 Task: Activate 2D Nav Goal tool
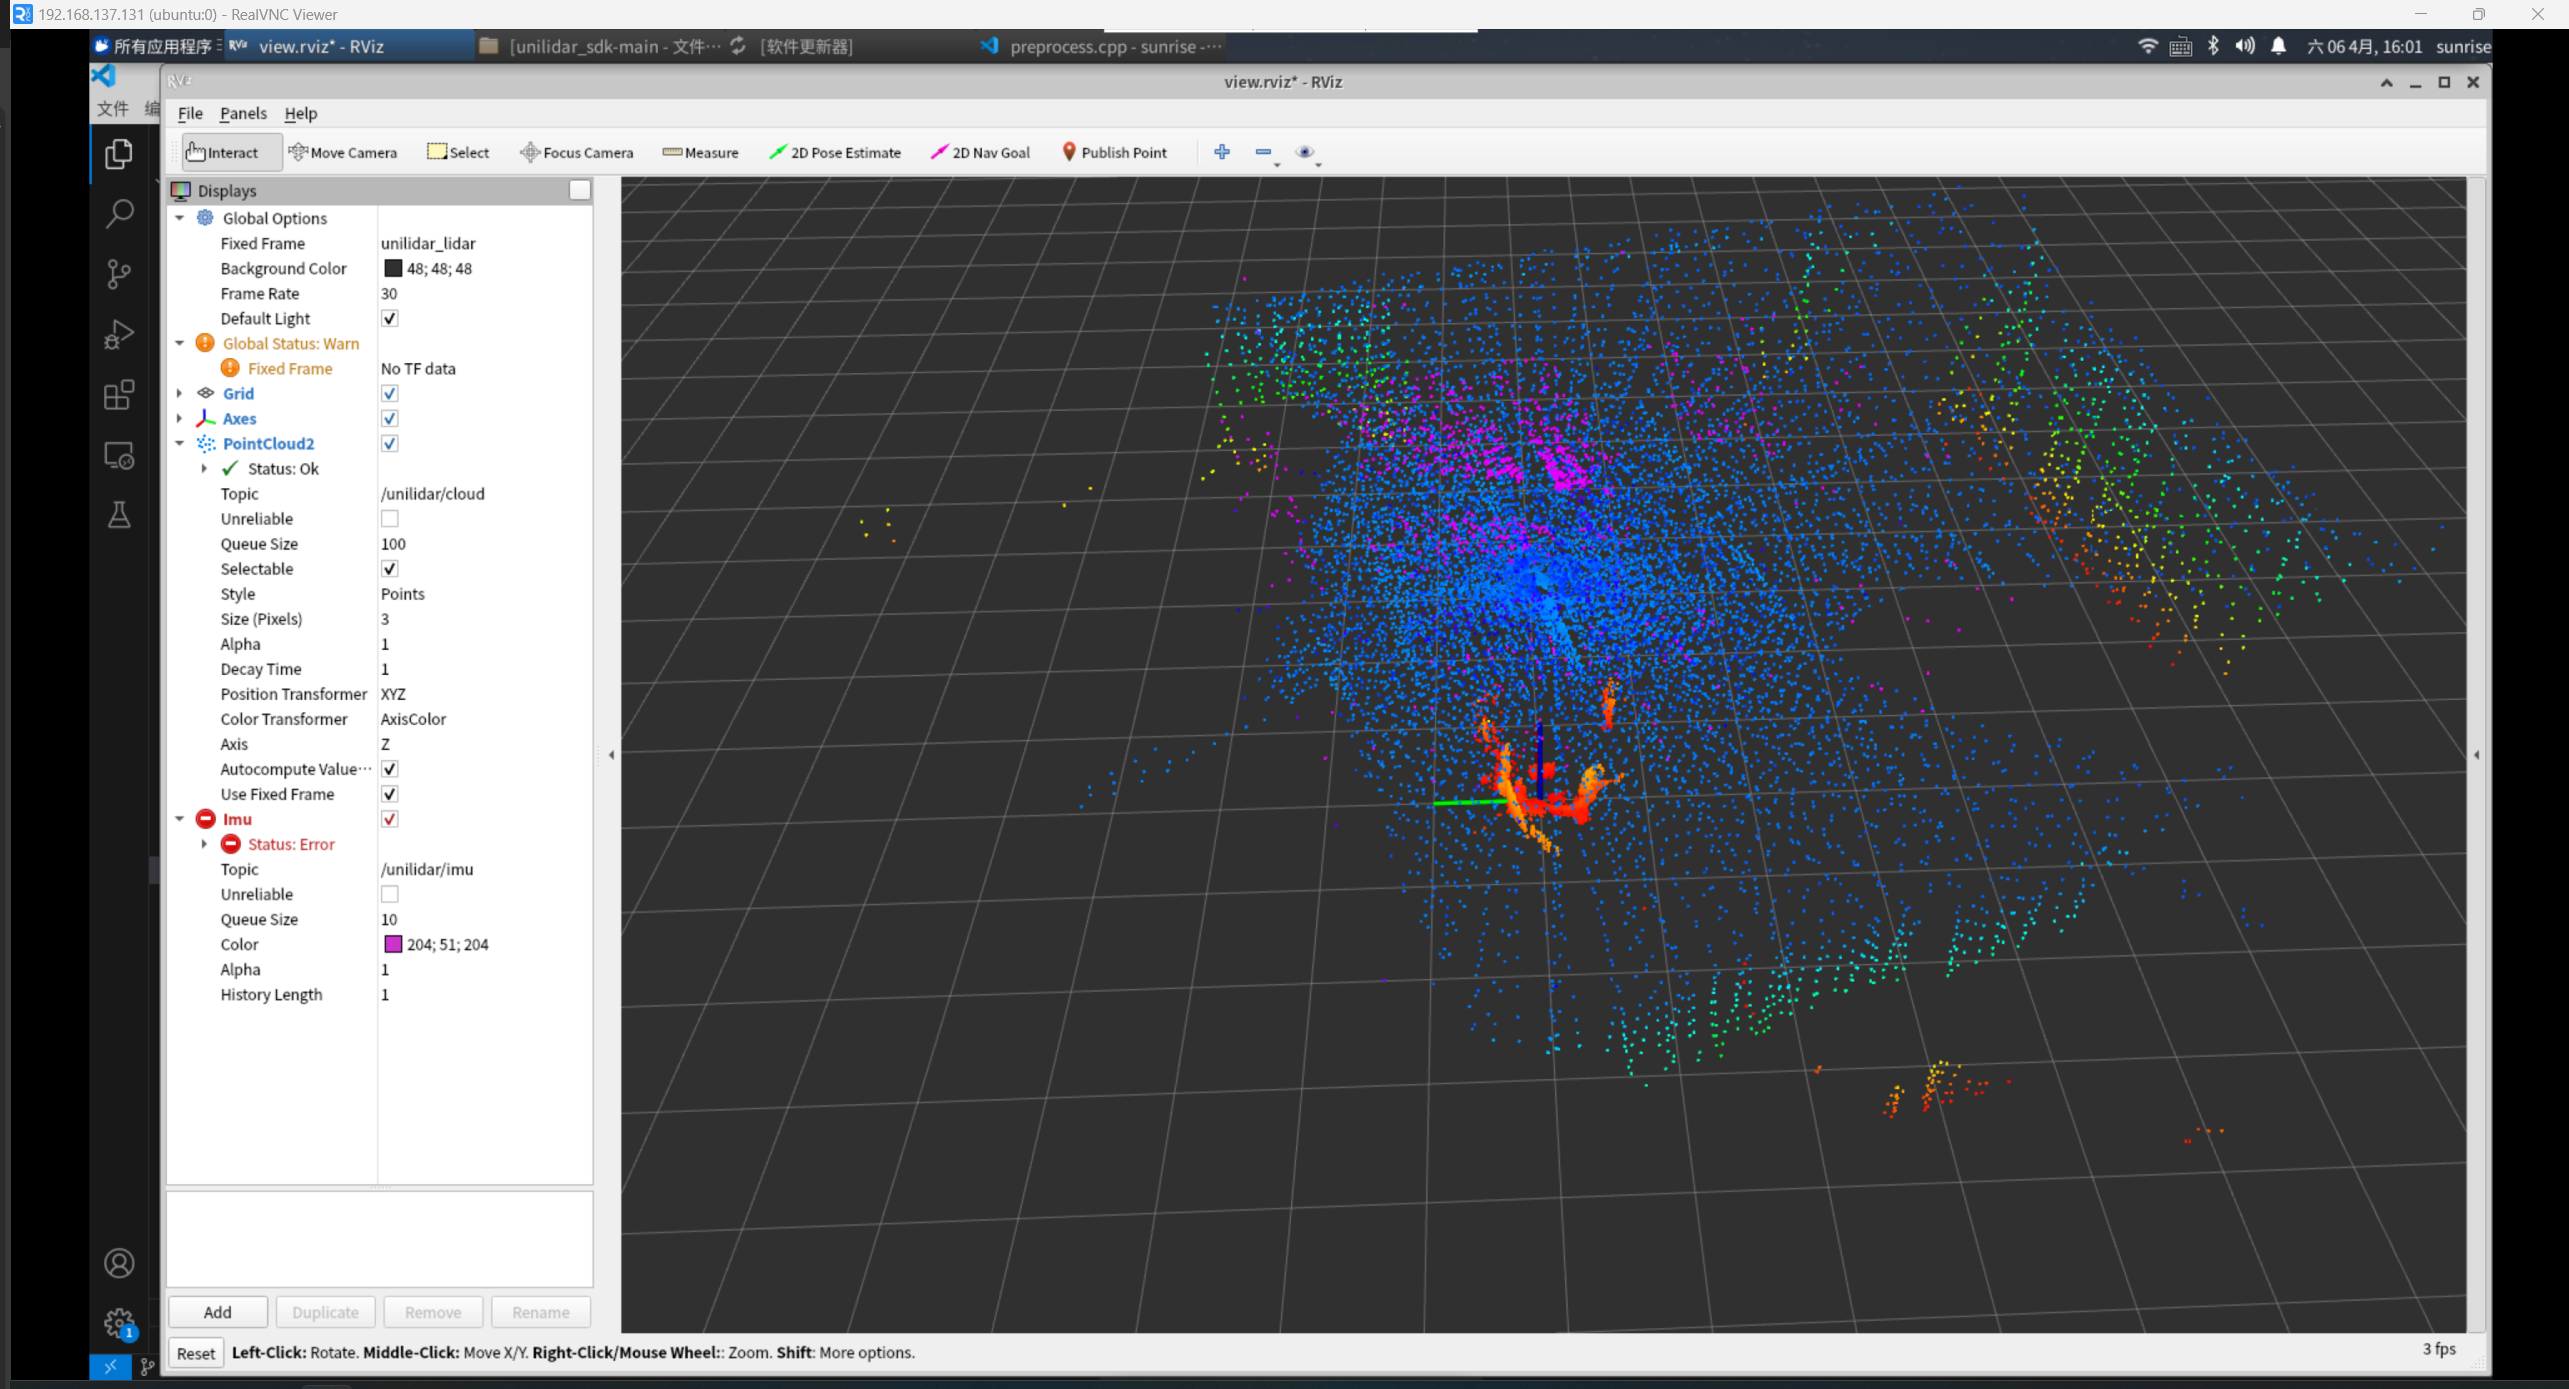click(980, 152)
